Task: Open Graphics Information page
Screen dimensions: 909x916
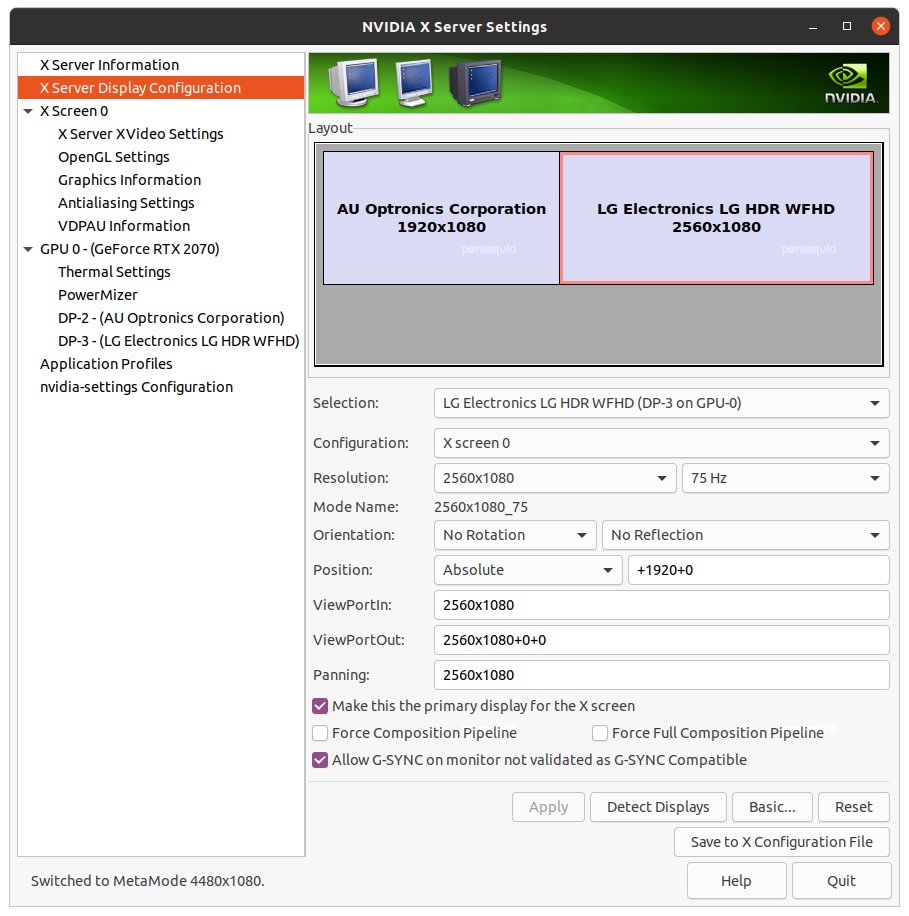Action: (x=130, y=180)
